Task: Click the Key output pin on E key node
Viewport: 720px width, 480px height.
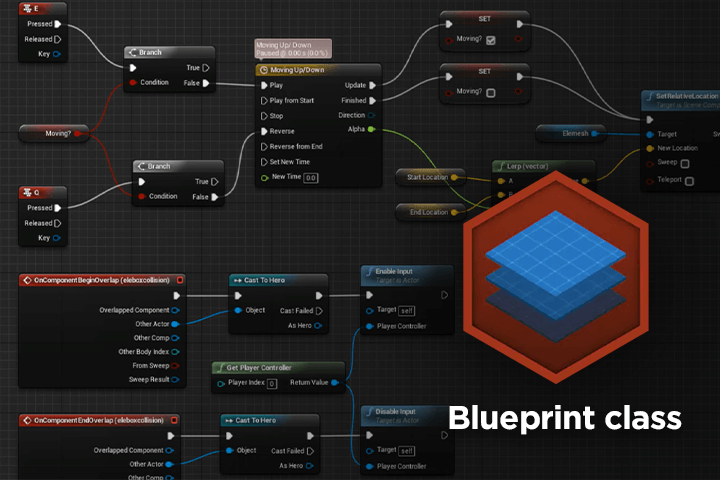Action: coord(57,54)
